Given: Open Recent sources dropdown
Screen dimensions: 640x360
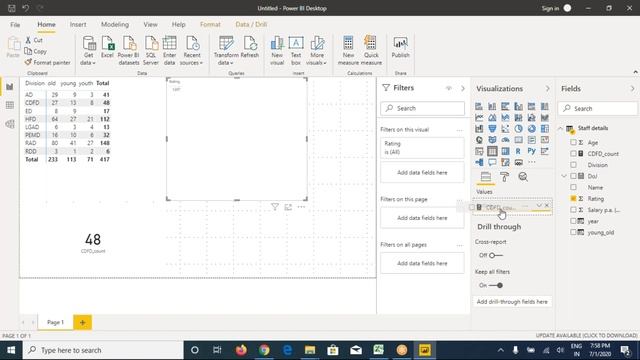Looking at the screenshot, I should [x=191, y=59].
